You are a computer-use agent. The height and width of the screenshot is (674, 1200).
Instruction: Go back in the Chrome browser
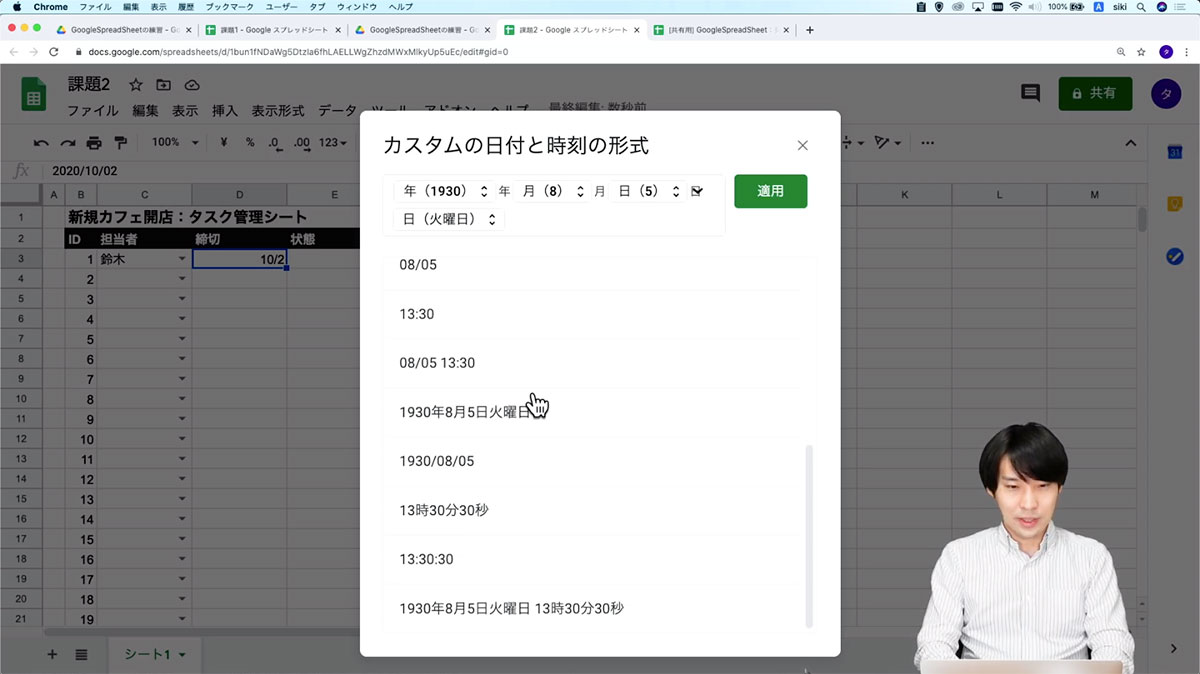click(14, 51)
